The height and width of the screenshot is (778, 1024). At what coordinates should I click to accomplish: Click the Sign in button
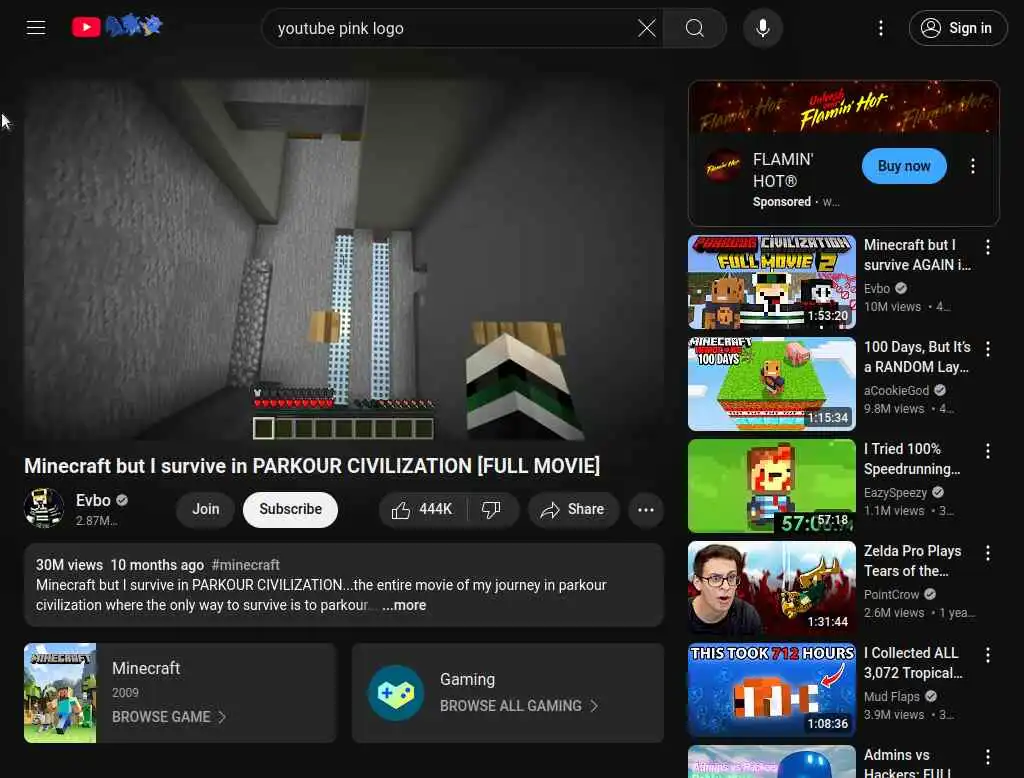(x=958, y=28)
